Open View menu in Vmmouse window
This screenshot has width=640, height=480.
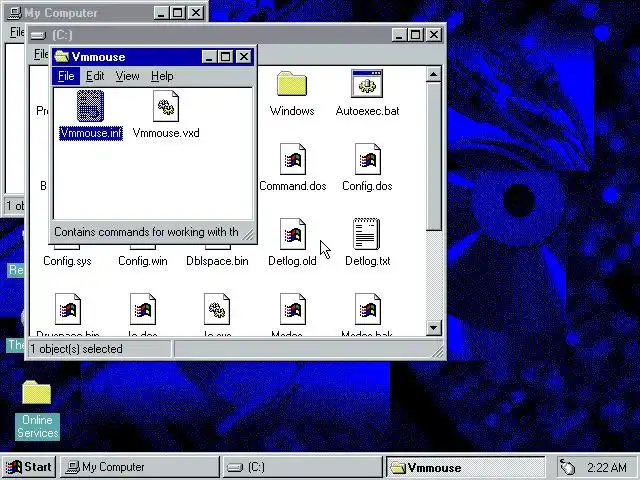pyautogui.click(x=127, y=76)
